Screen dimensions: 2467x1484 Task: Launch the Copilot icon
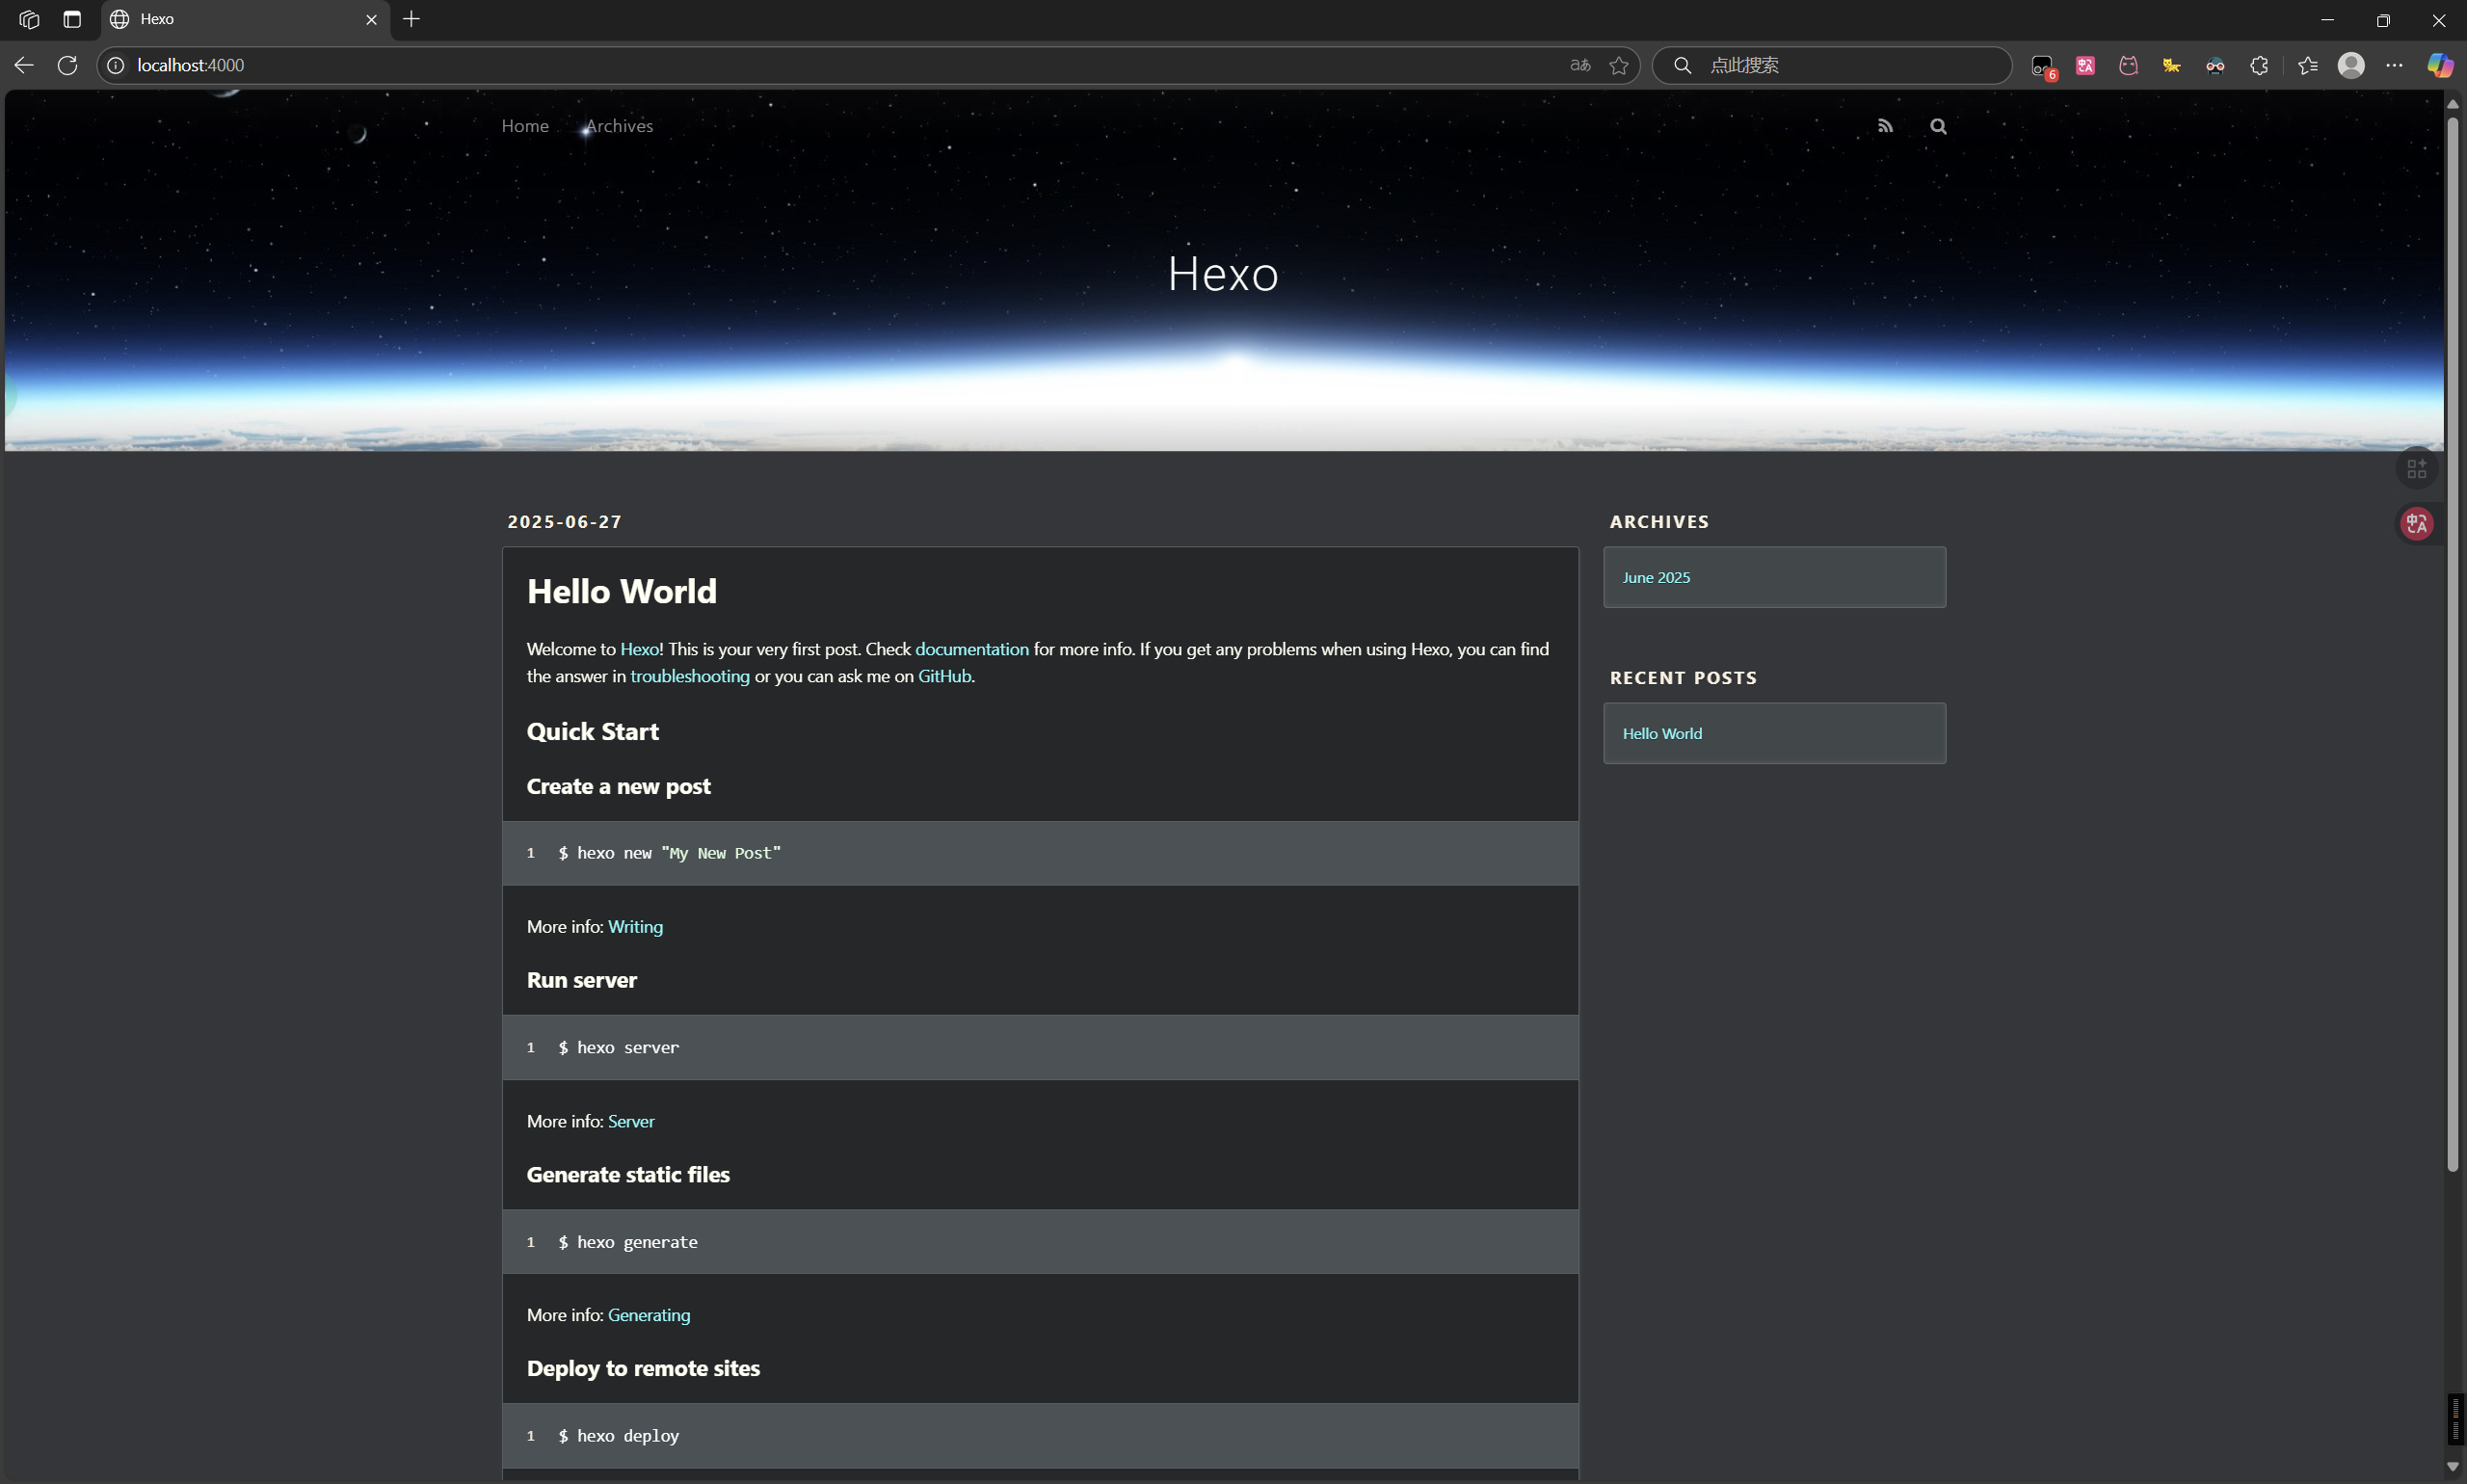pos(2440,66)
